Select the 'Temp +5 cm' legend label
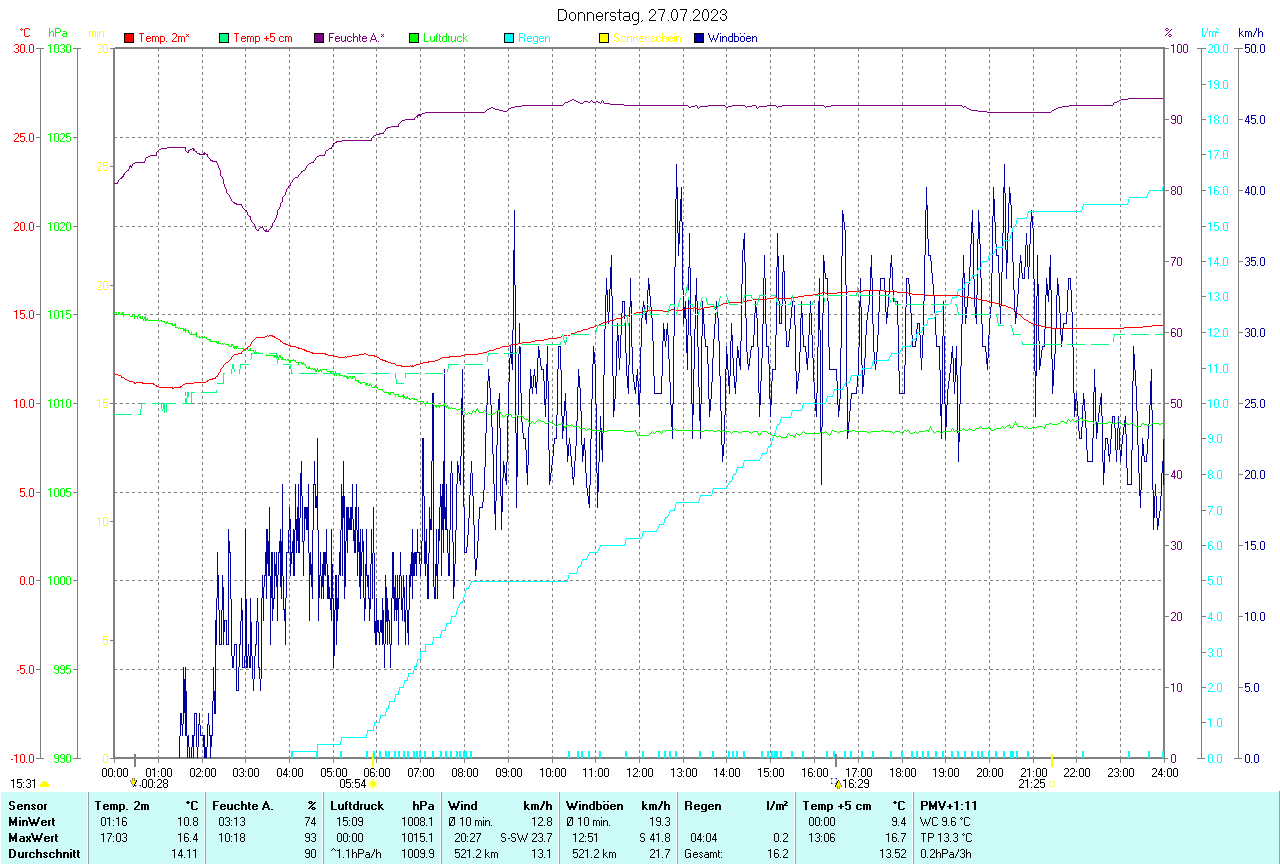Viewport: 1280px width, 864px height. point(263,38)
